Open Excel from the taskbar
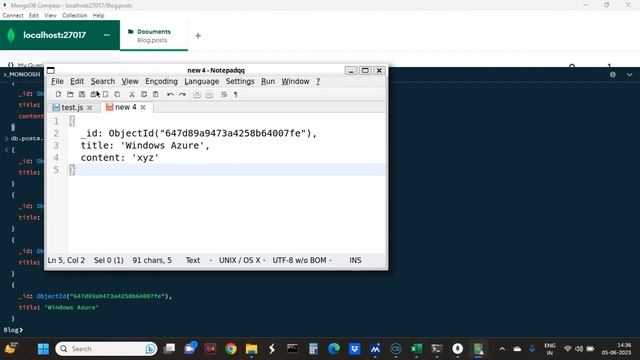The image size is (640, 360). [x=416, y=349]
